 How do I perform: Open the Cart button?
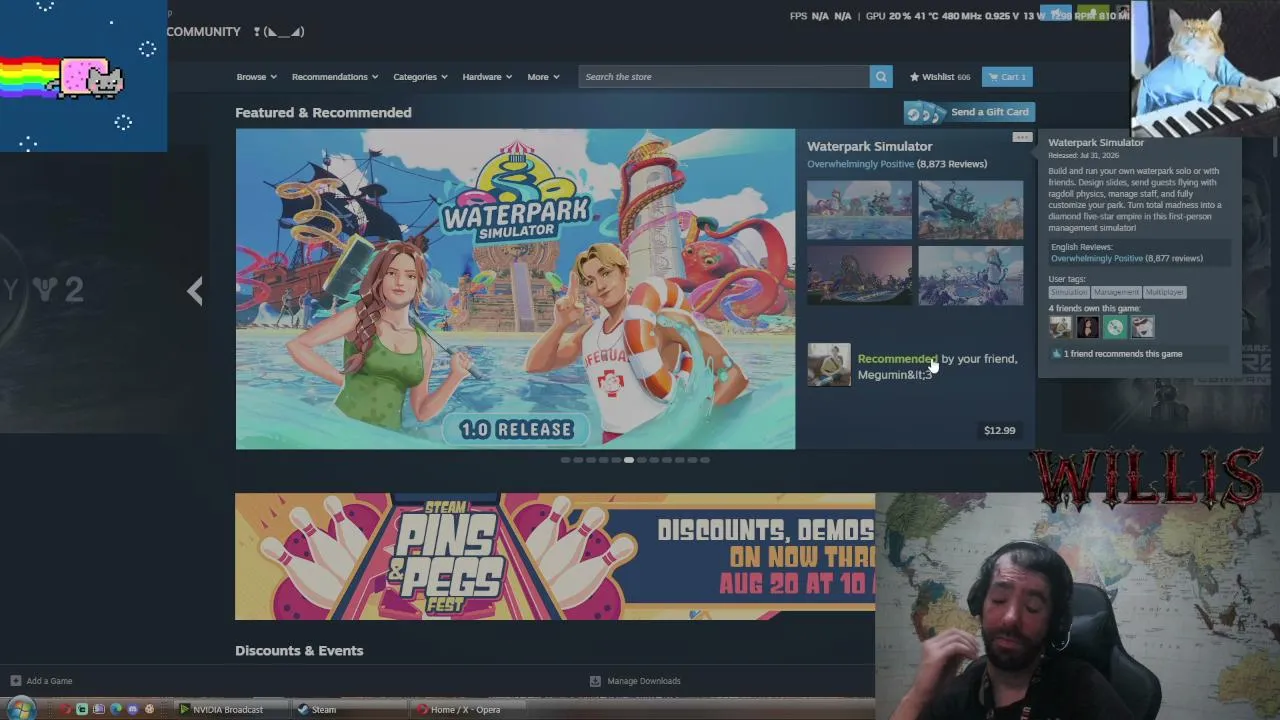click(1007, 77)
